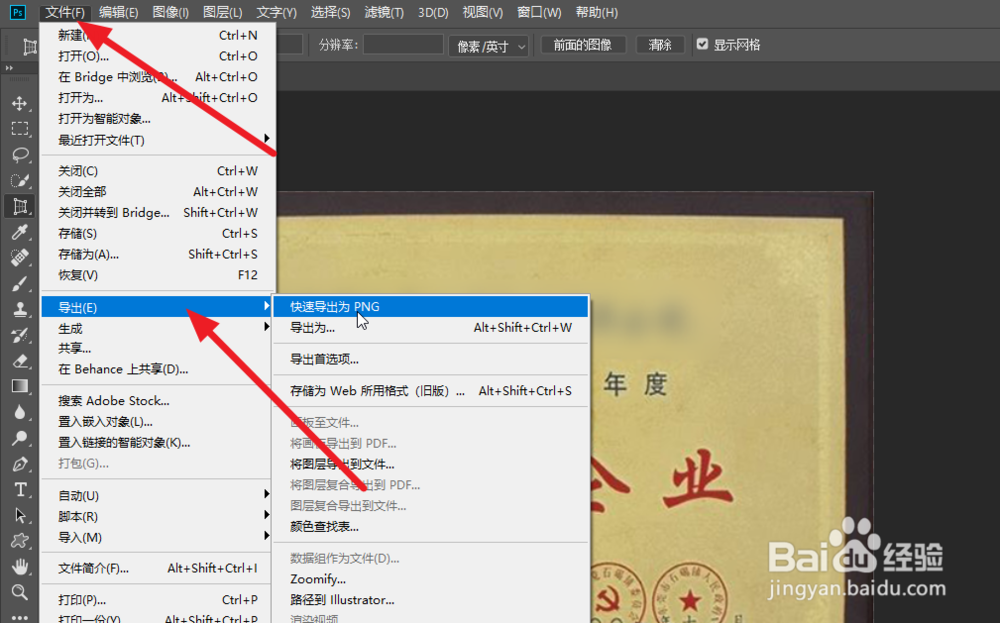This screenshot has height=623, width=1000.
Task: Select the Lasso tool
Action: (x=20, y=155)
